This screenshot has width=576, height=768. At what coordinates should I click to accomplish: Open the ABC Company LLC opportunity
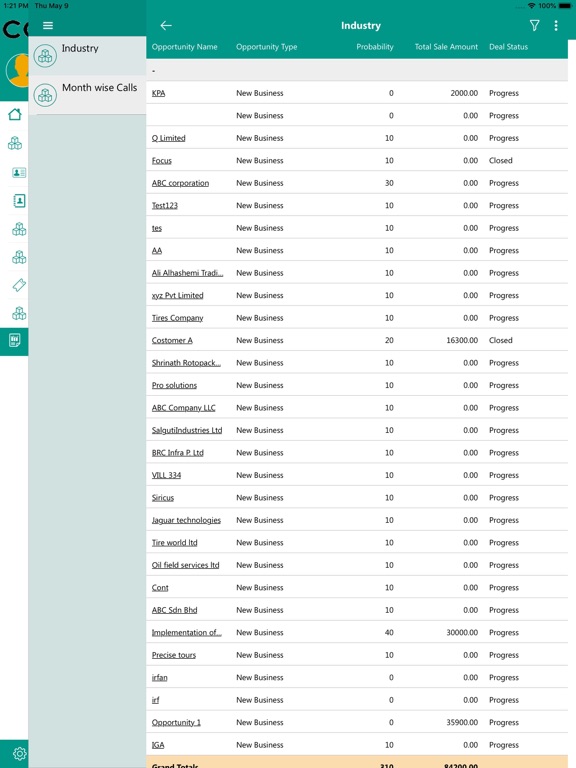184,408
